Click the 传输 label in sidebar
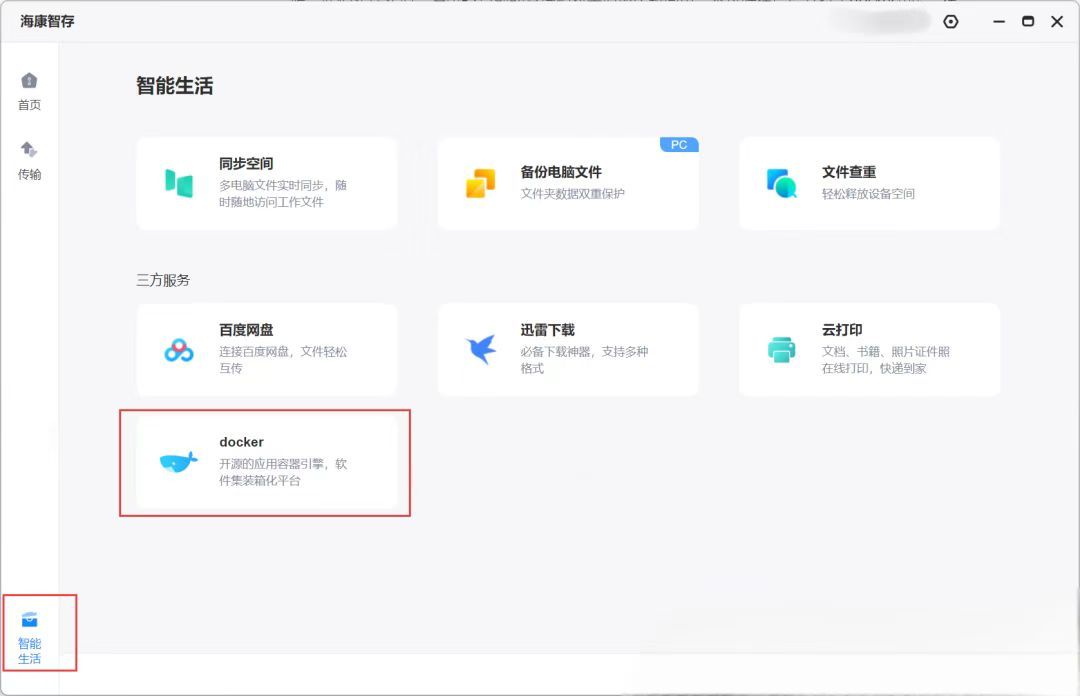 [x=29, y=174]
